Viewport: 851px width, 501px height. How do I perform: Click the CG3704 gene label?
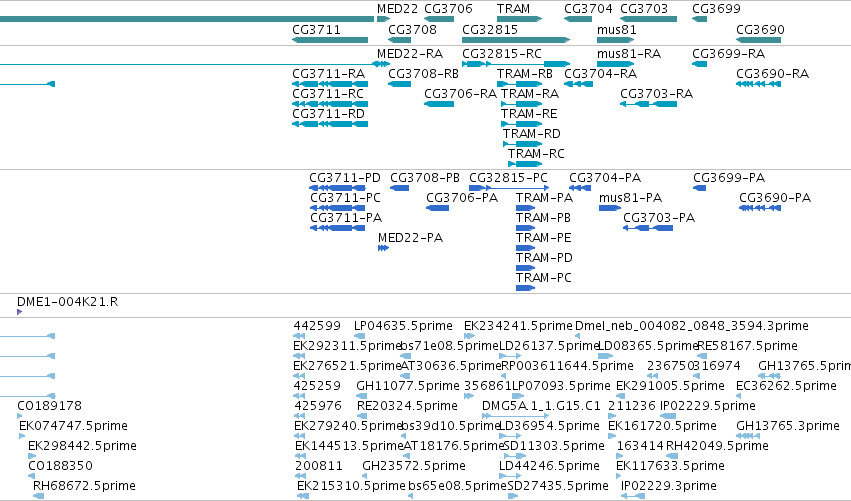click(x=588, y=9)
